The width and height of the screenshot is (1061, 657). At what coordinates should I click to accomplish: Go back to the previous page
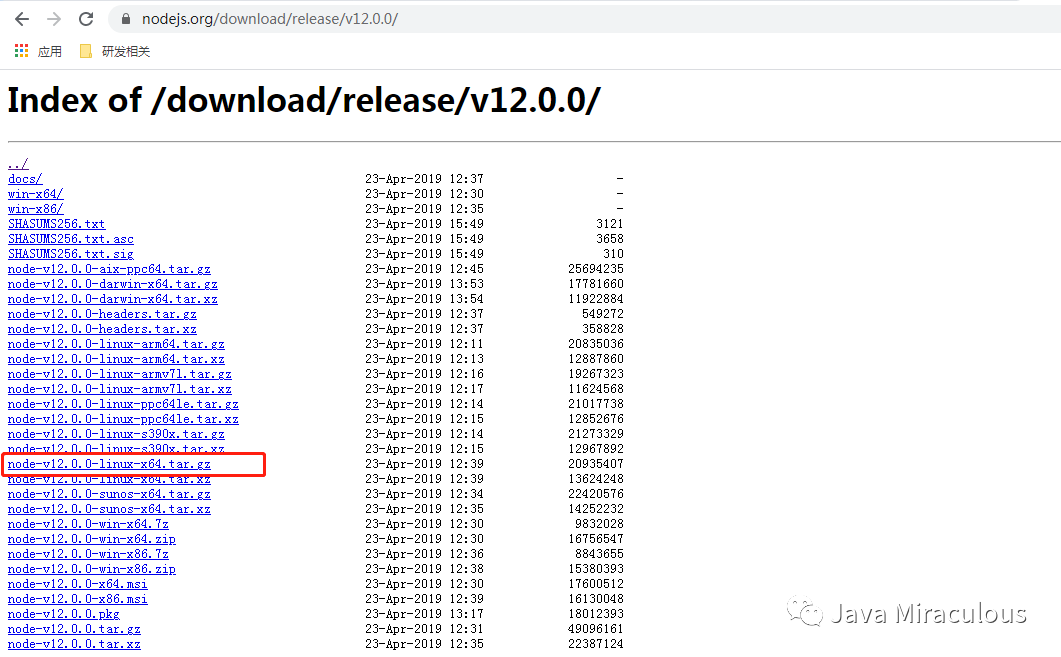click(22, 19)
